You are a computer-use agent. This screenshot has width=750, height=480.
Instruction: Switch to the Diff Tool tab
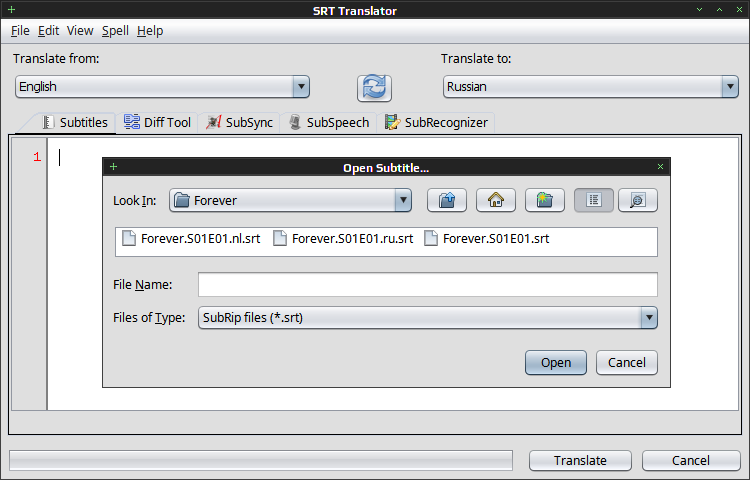pyautogui.click(x=157, y=122)
